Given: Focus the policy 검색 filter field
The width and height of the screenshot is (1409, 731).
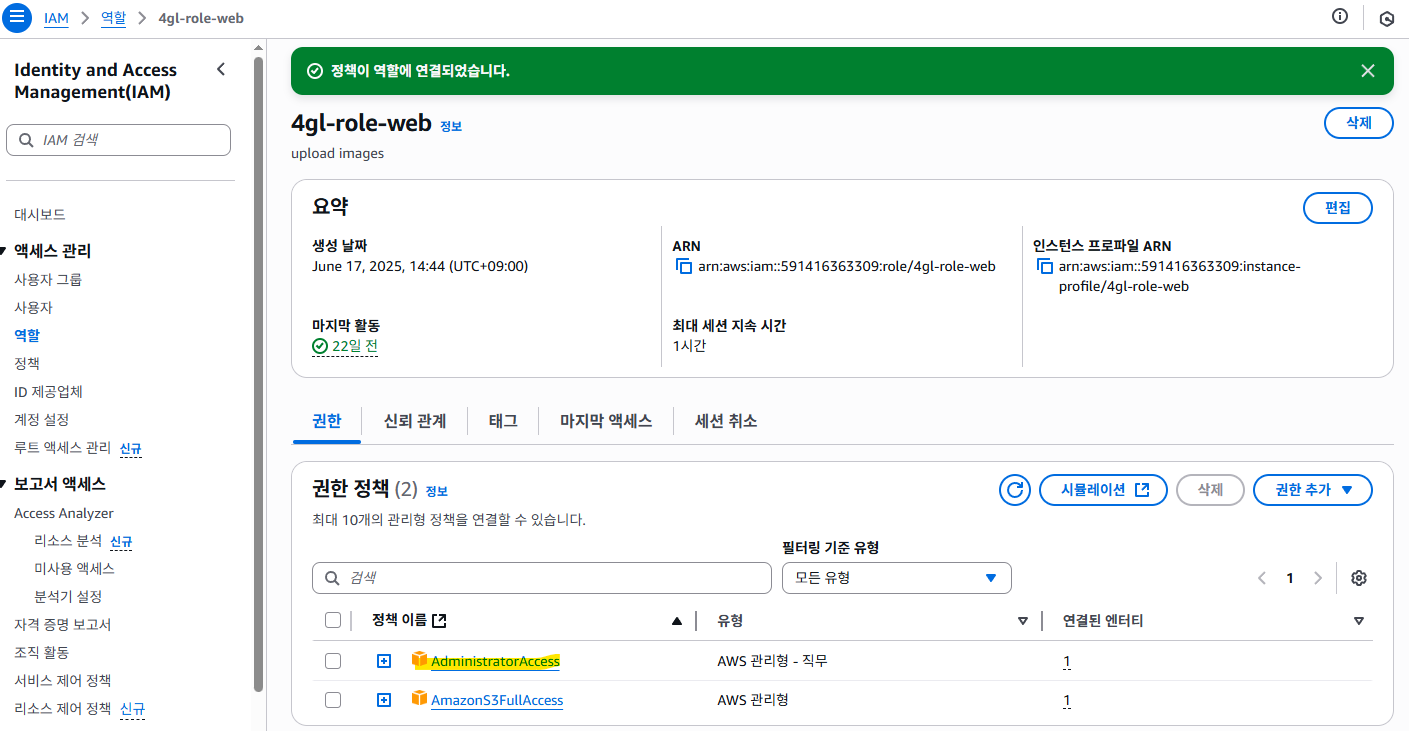Looking at the screenshot, I should point(542,578).
